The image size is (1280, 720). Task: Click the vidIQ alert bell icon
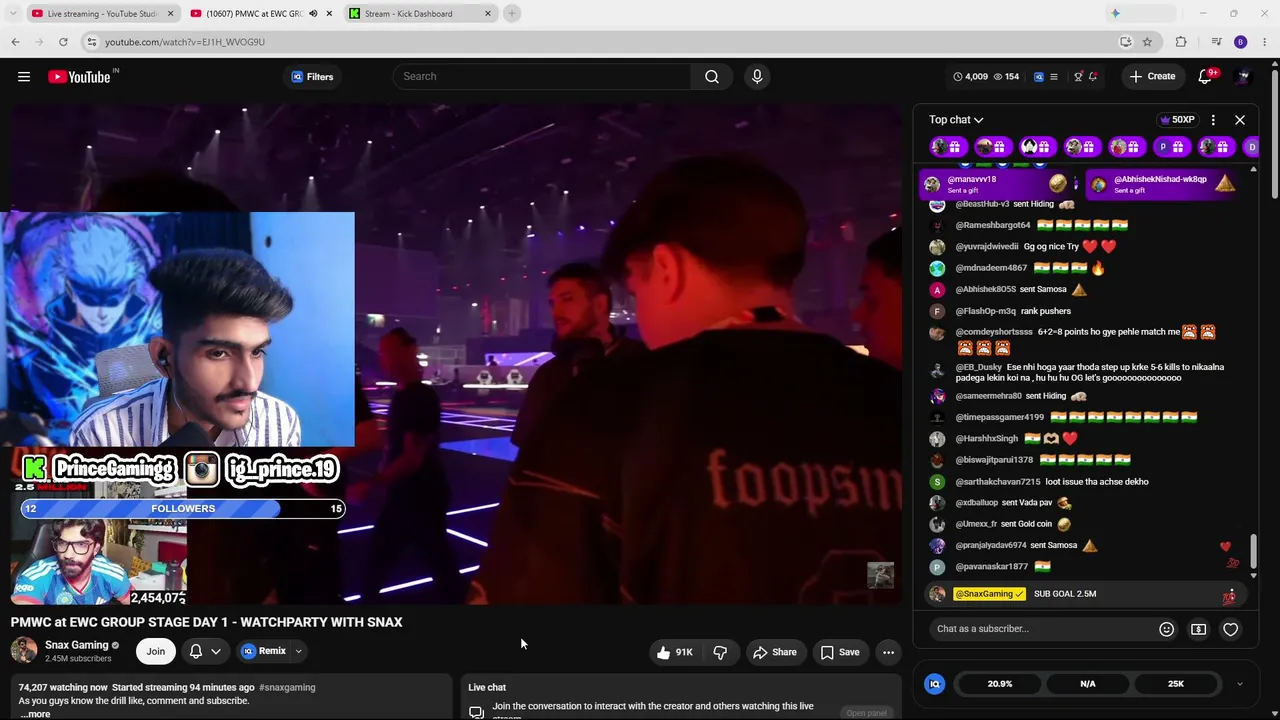click(1093, 77)
